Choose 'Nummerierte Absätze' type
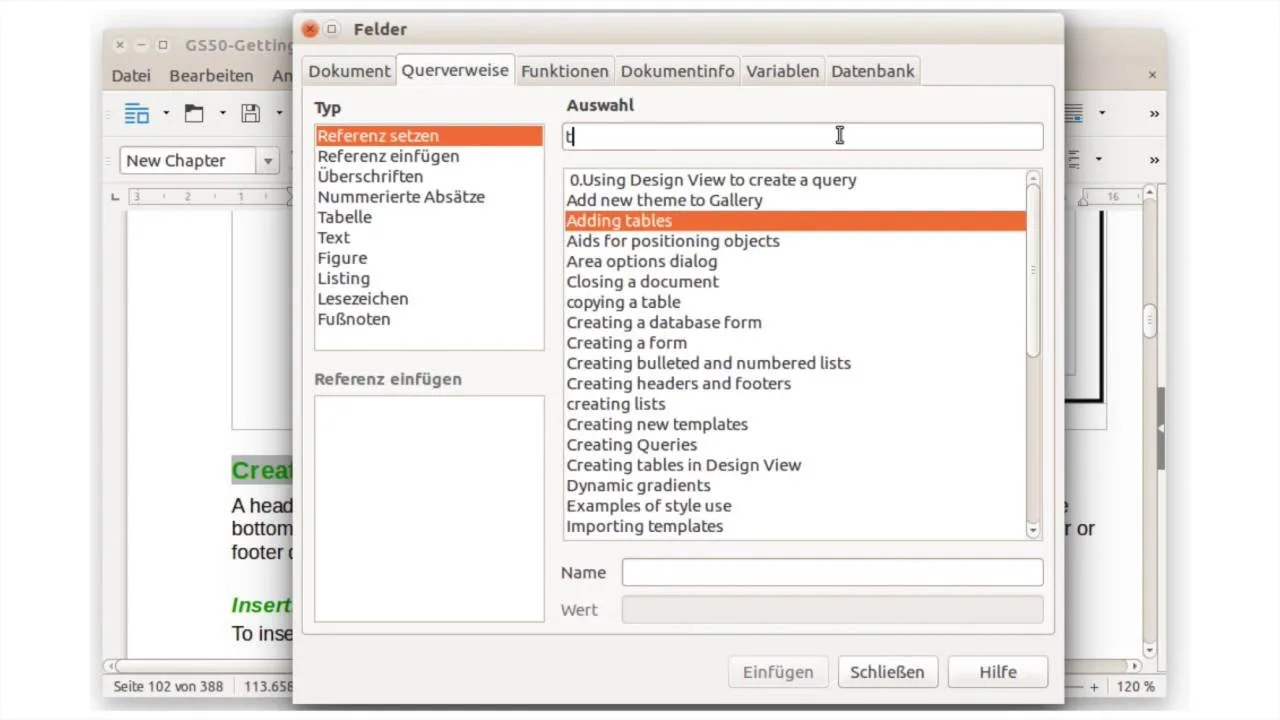The height and width of the screenshot is (720, 1280). pyautogui.click(x=429, y=197)
